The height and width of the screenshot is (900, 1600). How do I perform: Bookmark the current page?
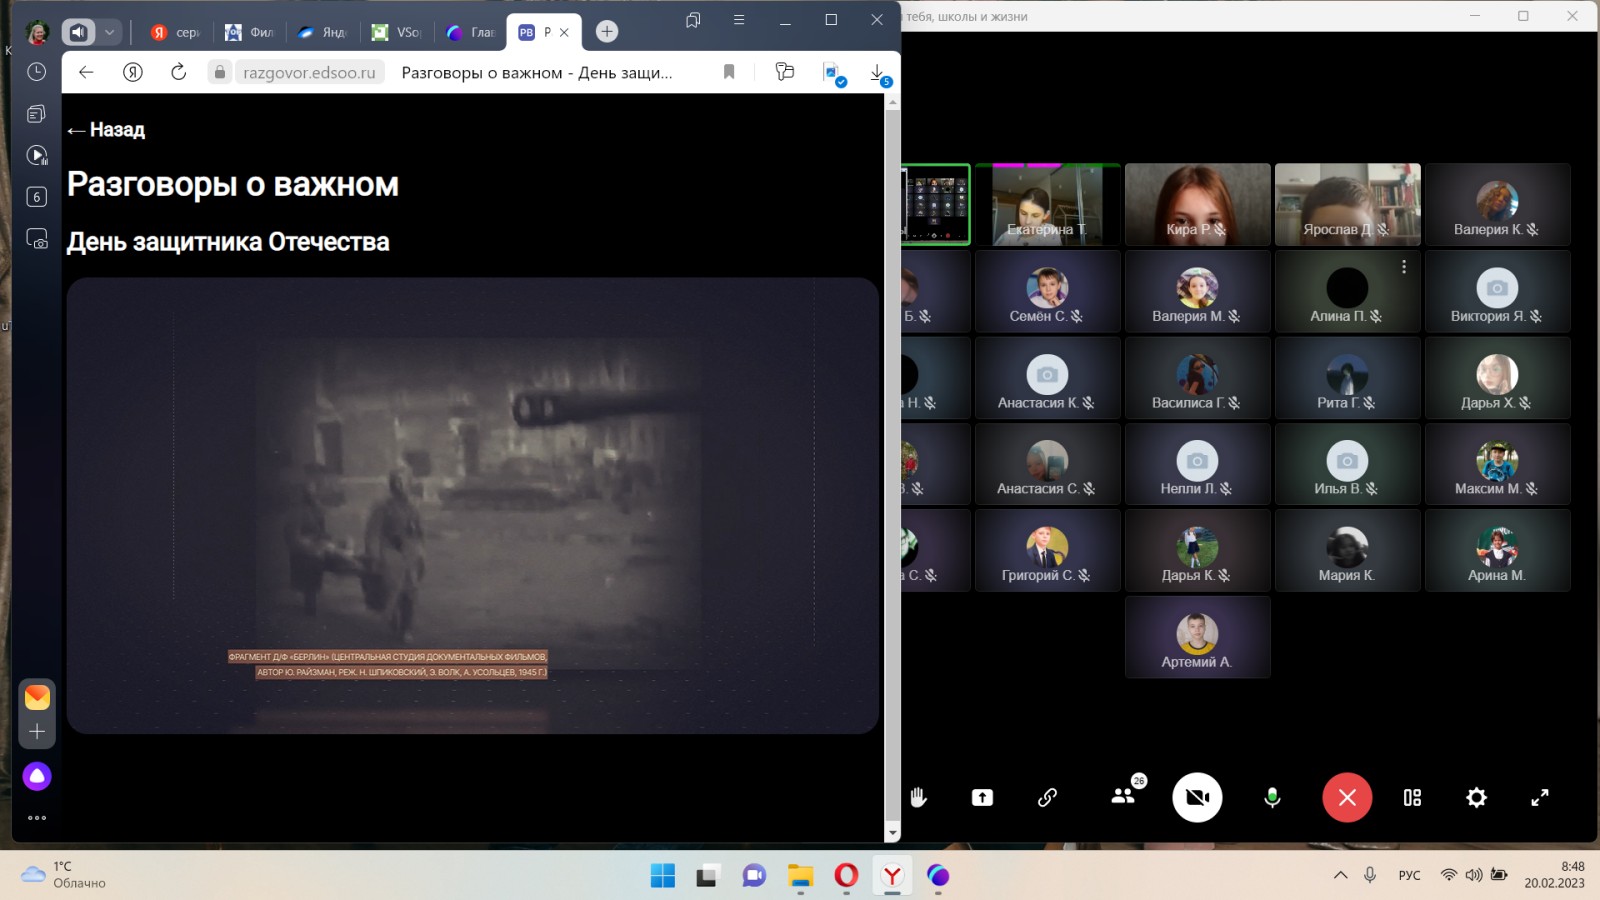(729, 72)
